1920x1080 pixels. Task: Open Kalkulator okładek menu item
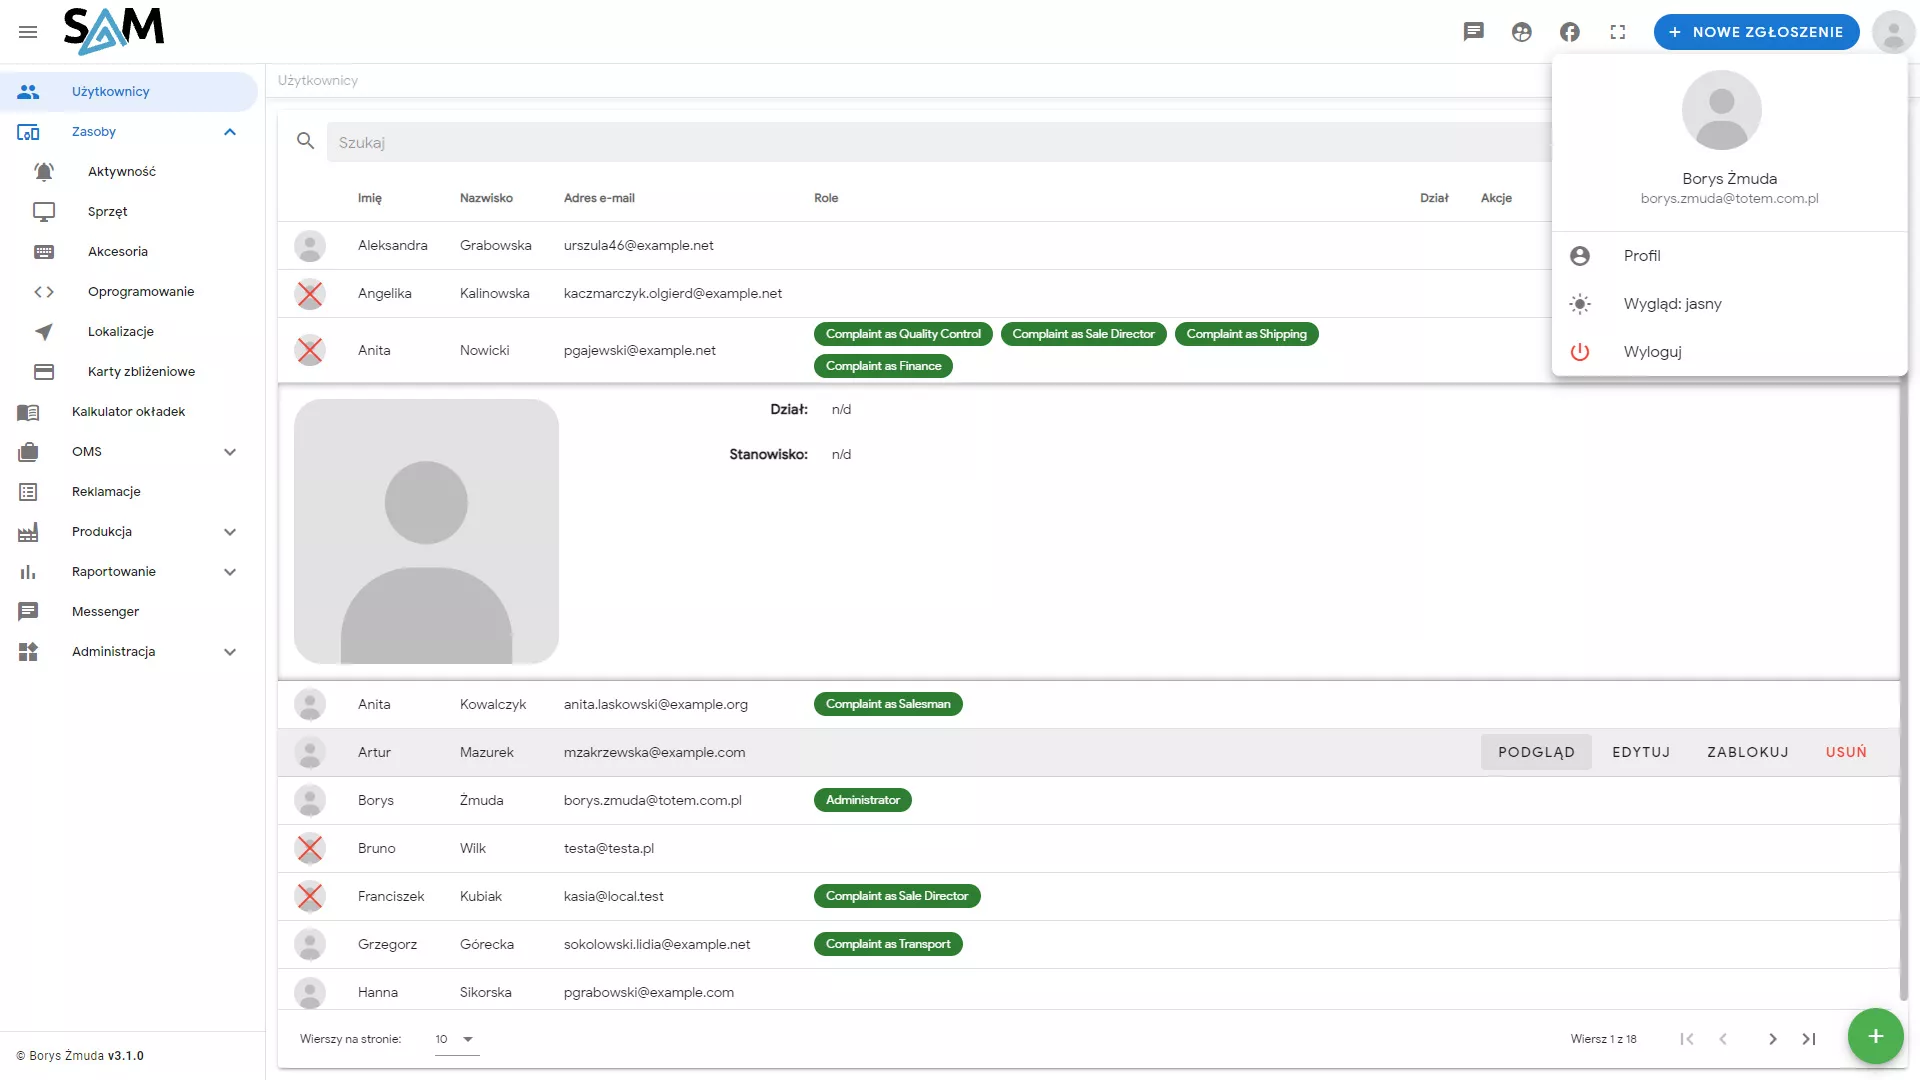pyautogui.click(x=129, y=412)
